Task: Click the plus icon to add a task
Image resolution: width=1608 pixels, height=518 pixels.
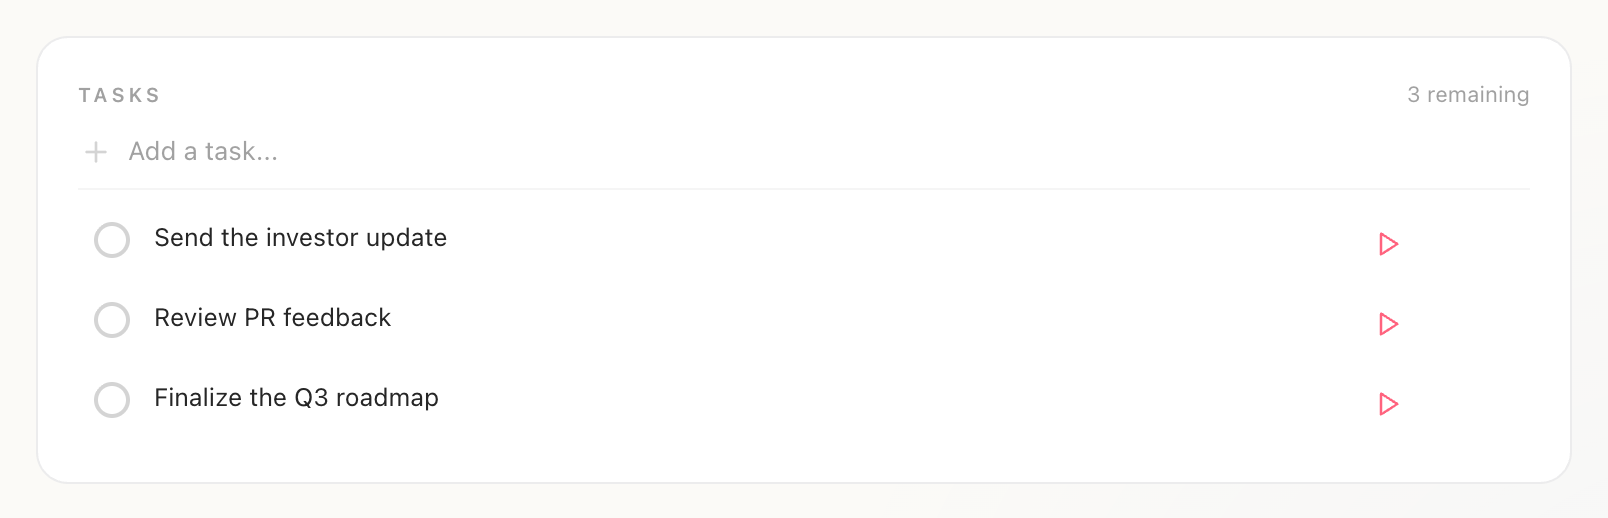Action: coord(96,152)
